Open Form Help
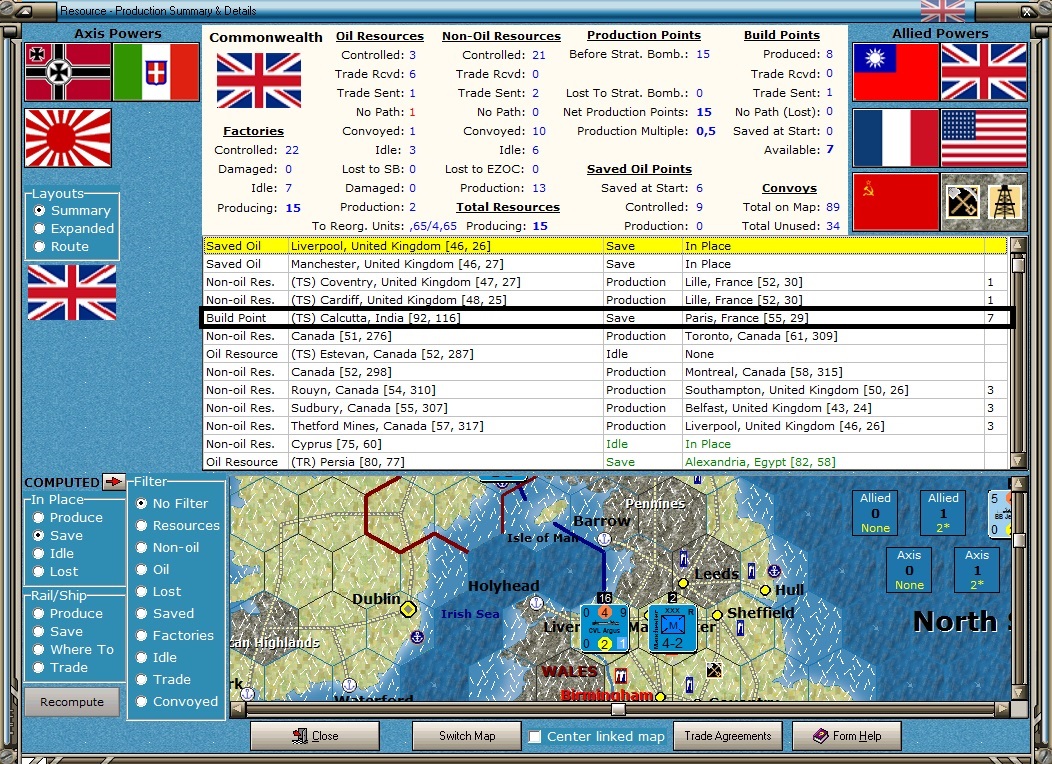This screenshot has width=1052, height=764. click(847, 736)
